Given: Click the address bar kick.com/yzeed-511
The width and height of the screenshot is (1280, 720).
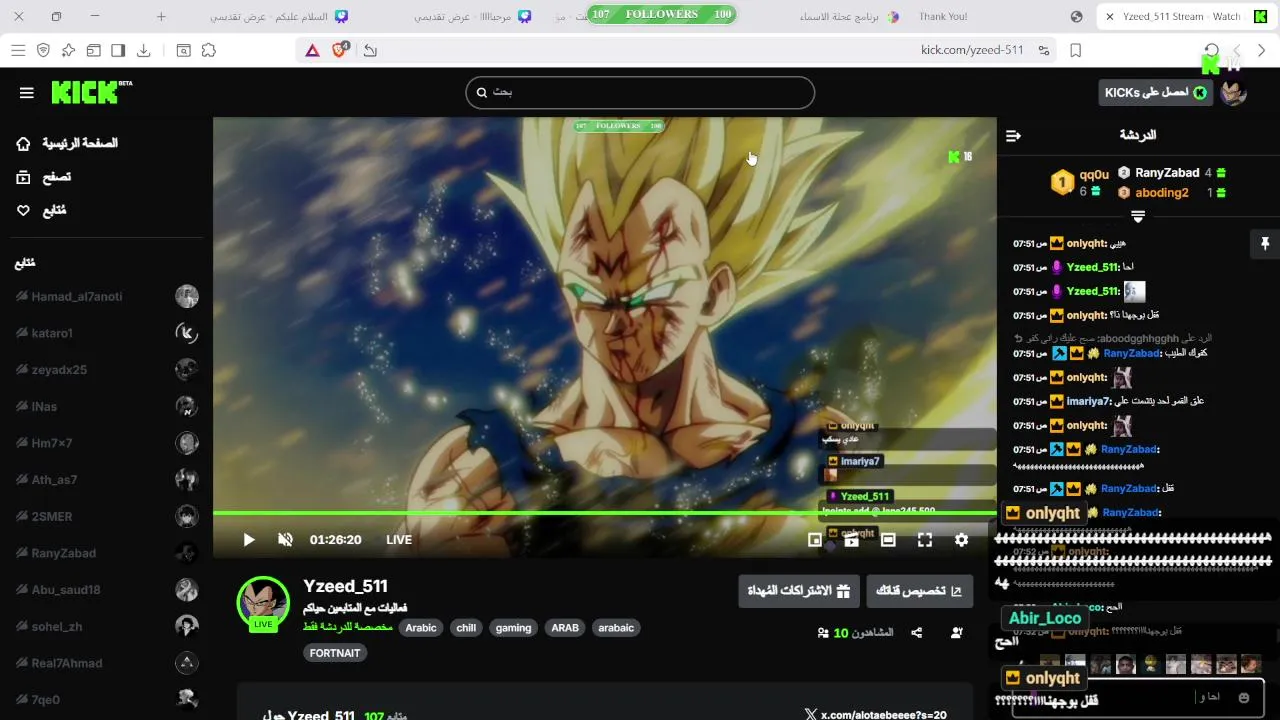Looking at the screenshot, I should 972,50.
